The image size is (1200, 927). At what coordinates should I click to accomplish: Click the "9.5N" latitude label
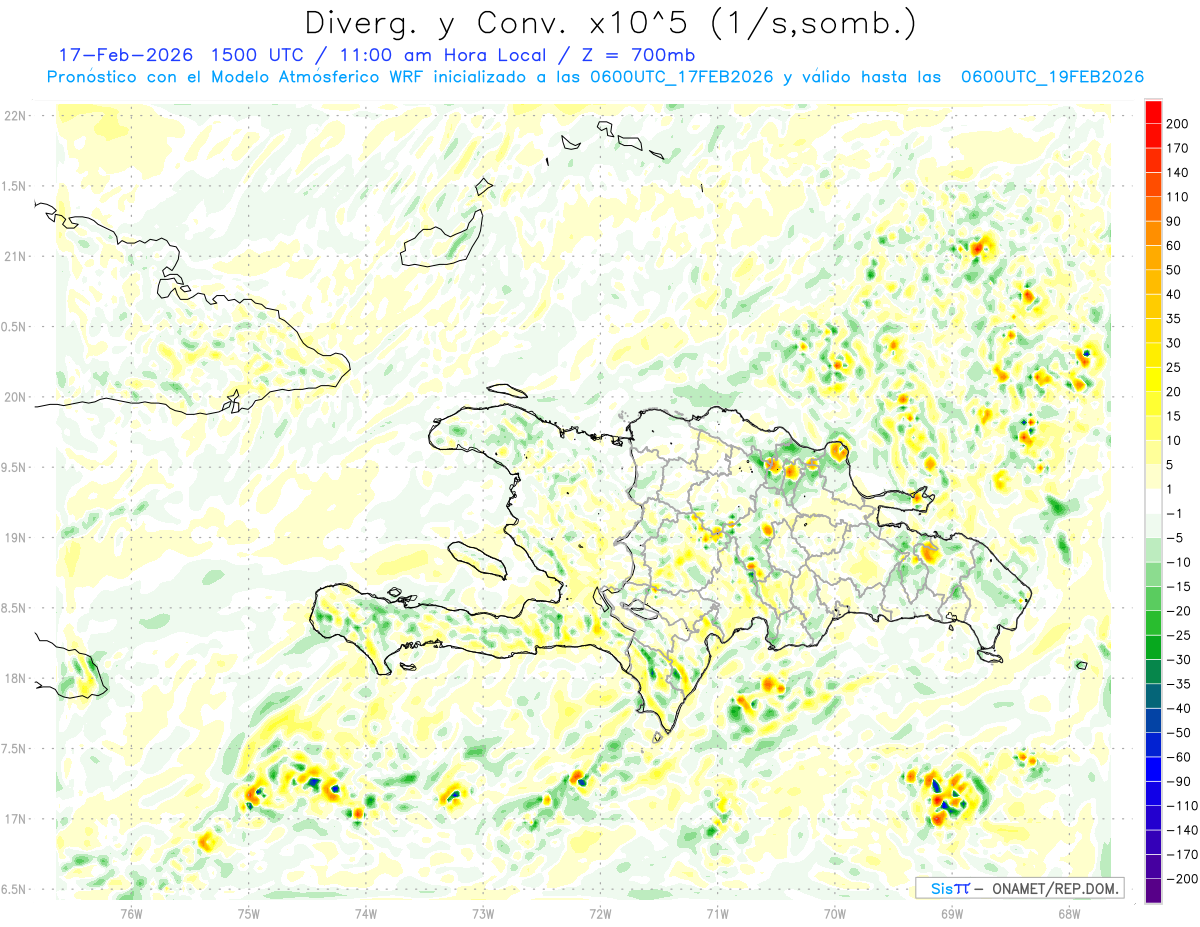coord(15,468)
